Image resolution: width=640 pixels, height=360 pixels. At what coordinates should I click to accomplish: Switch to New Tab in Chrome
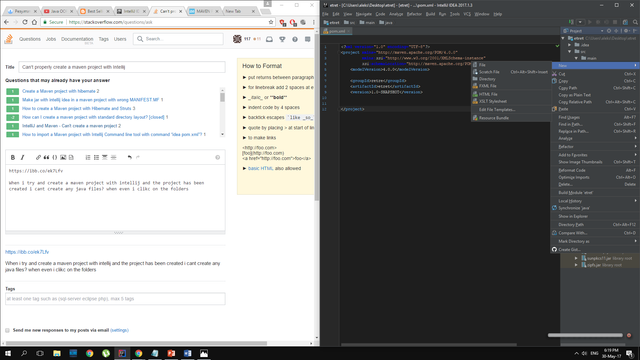pyautogui.click(x=240, y=11)
